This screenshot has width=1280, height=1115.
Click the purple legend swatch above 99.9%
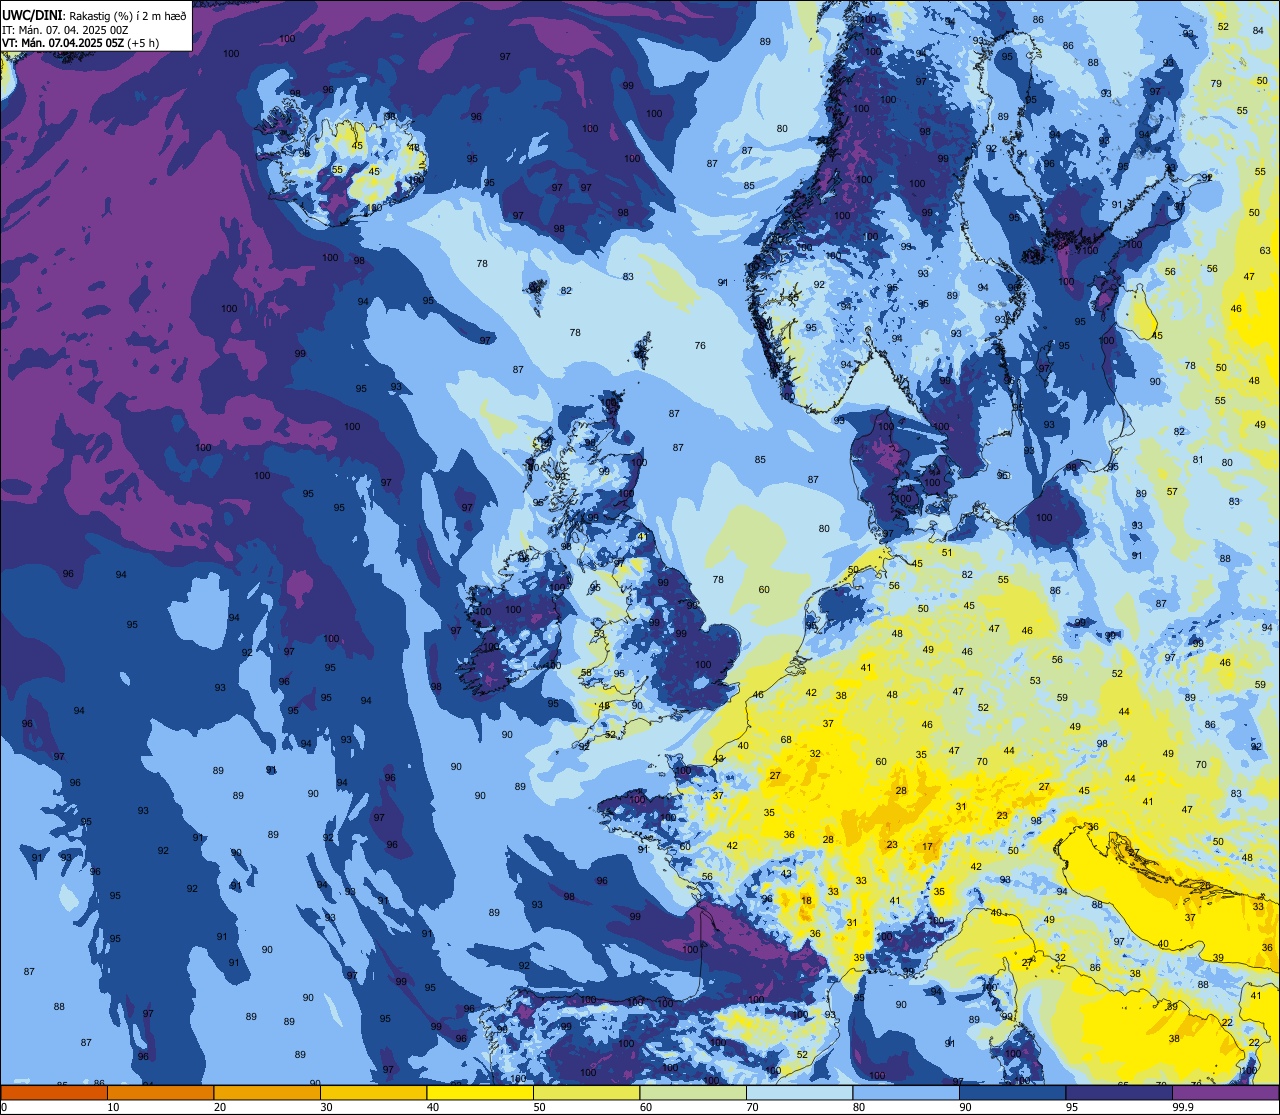coord(1225,1092)
